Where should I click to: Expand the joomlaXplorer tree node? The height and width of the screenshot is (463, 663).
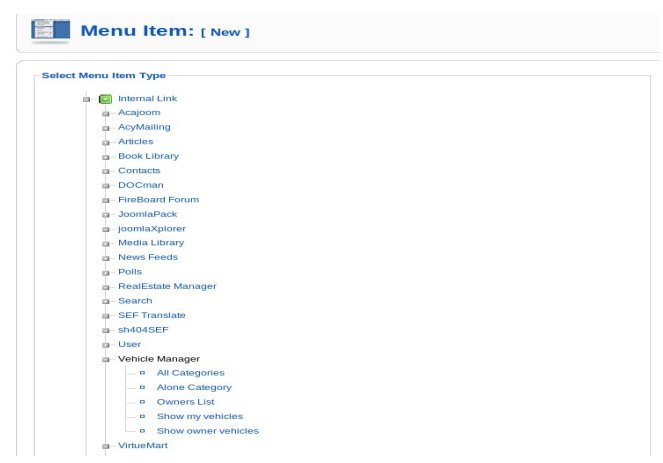pyautogui.click(x=106, y=230)
